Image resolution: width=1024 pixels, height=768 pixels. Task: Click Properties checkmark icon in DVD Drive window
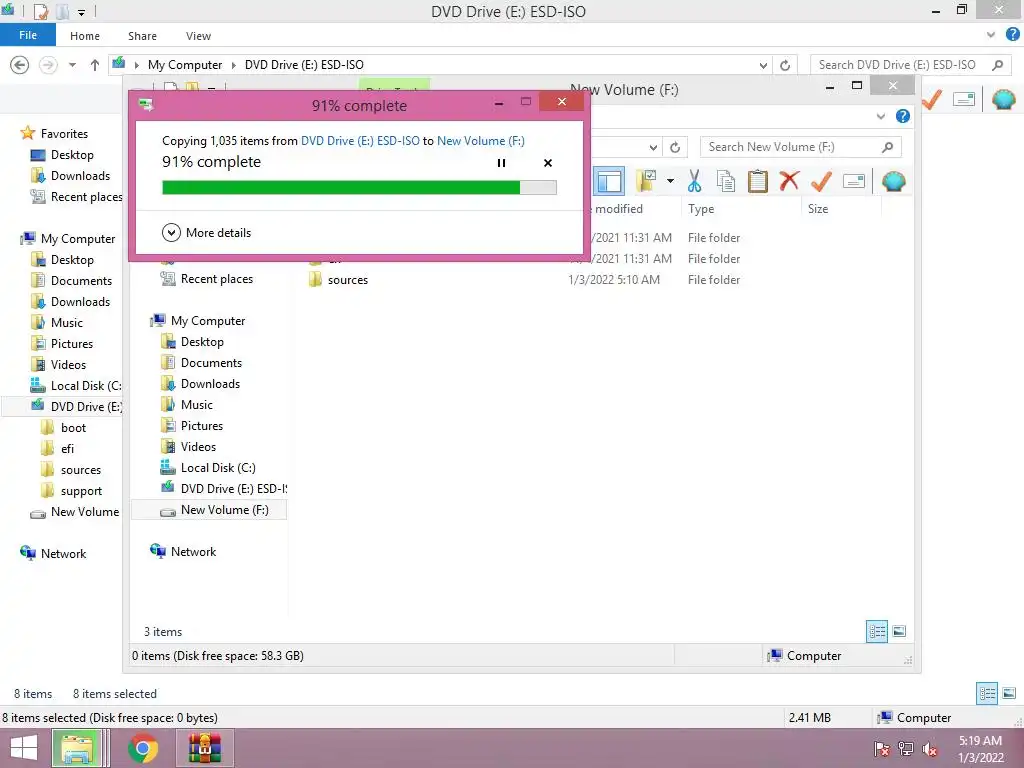tap(932, 99)
